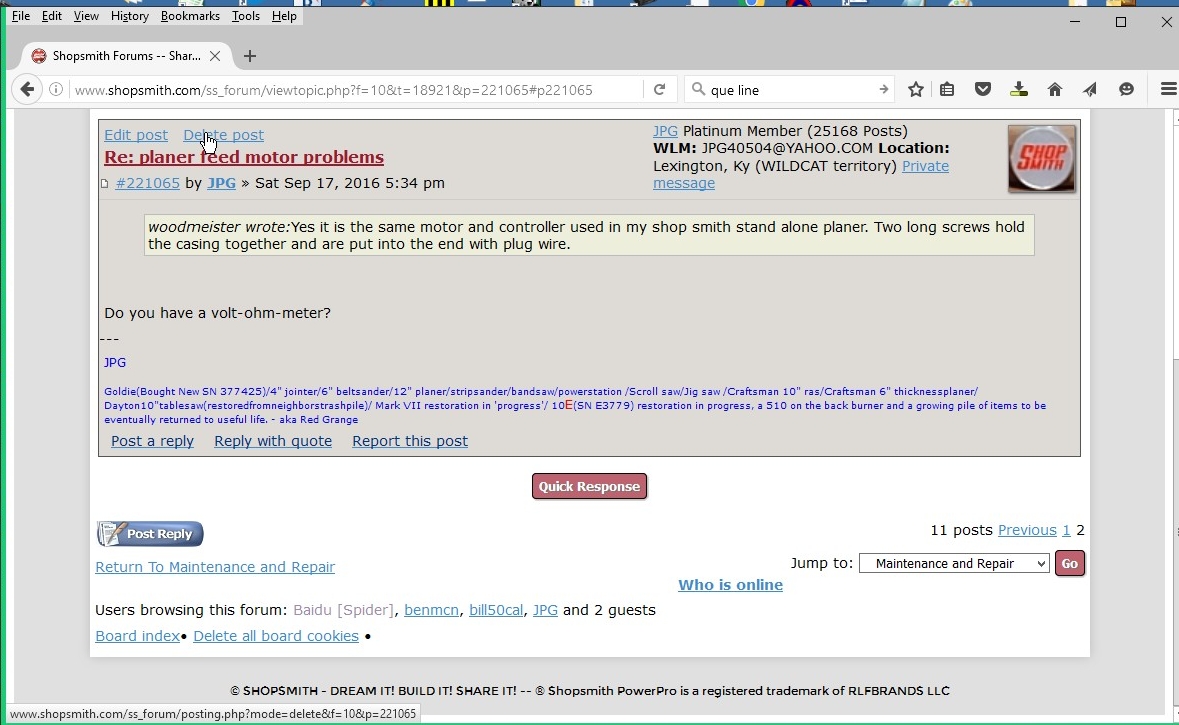Open the Bookmarks menu
The image size is (1179, 725).
pos(190,16)
